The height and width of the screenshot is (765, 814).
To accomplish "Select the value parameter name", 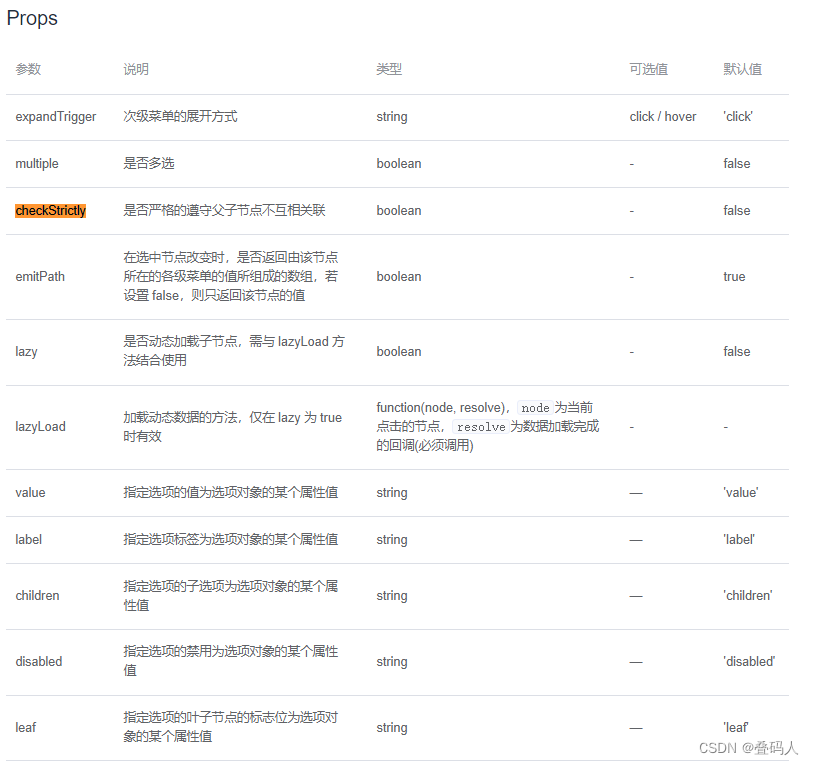I will [x=30, y=492].
